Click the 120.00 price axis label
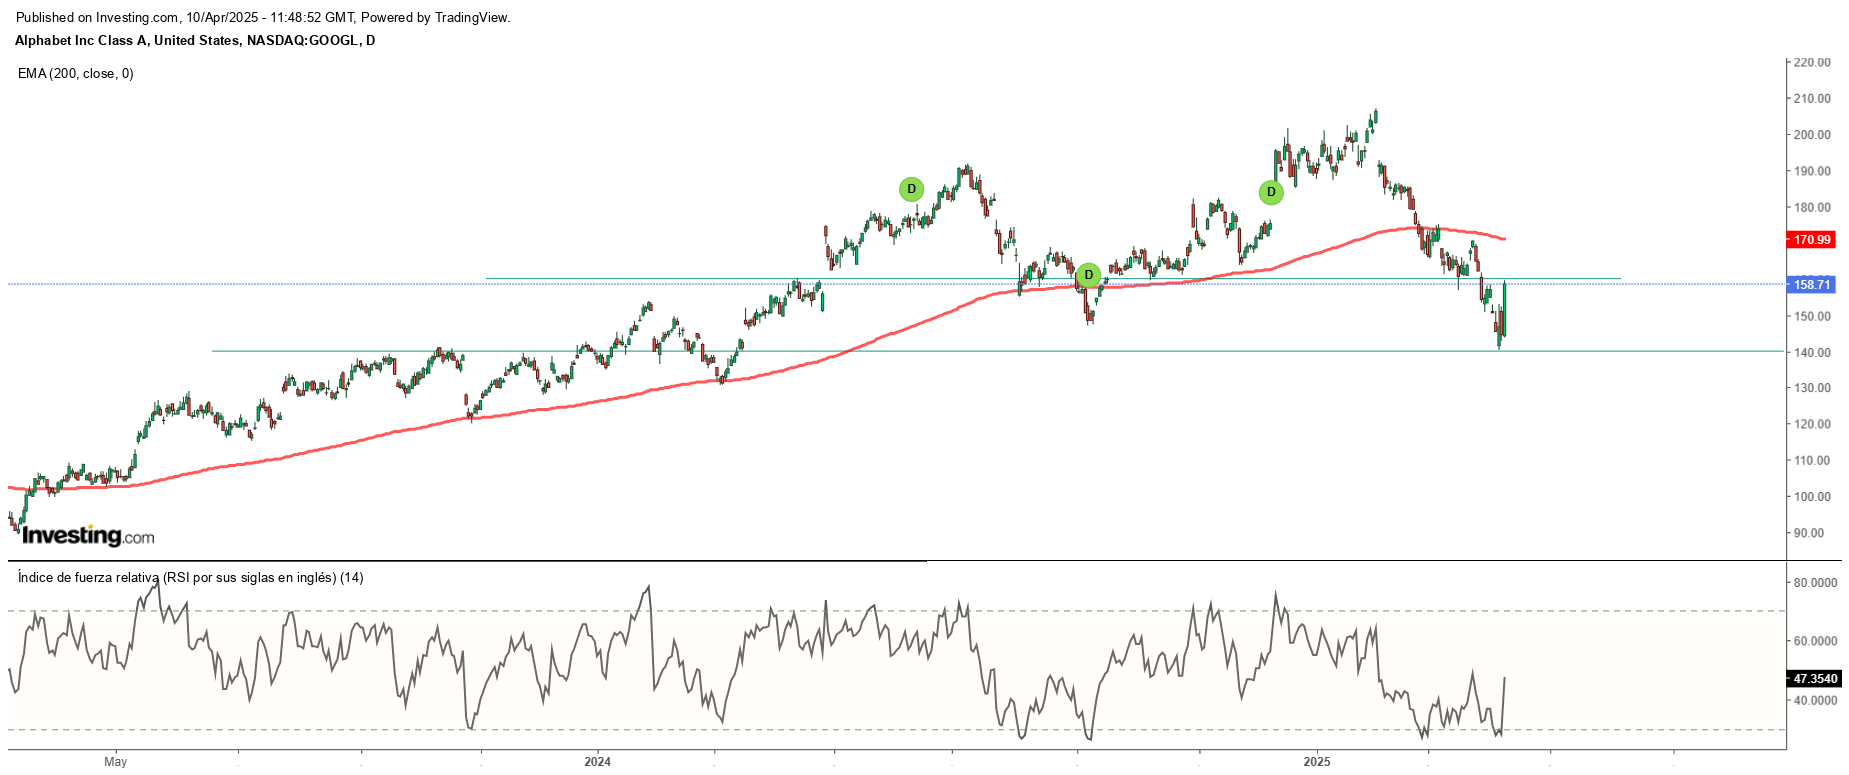This screenshot has height=775, width=1849. (x=1812, y=424)
